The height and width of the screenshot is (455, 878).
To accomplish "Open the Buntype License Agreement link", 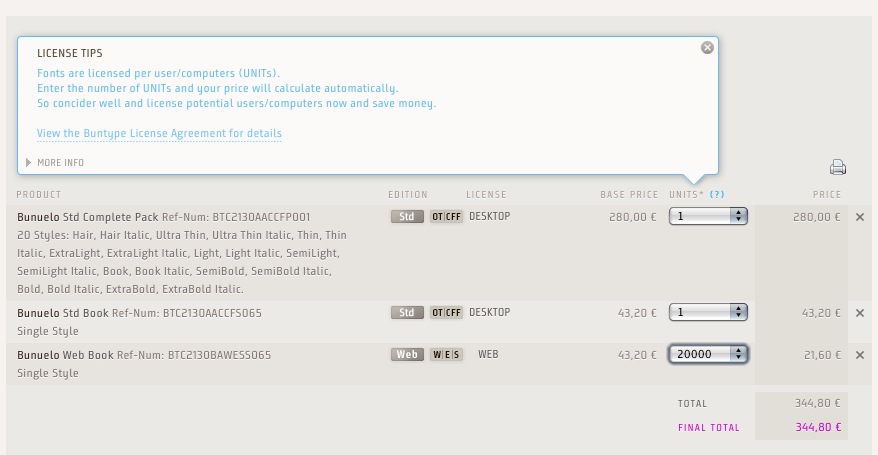I will click(159, 134).
